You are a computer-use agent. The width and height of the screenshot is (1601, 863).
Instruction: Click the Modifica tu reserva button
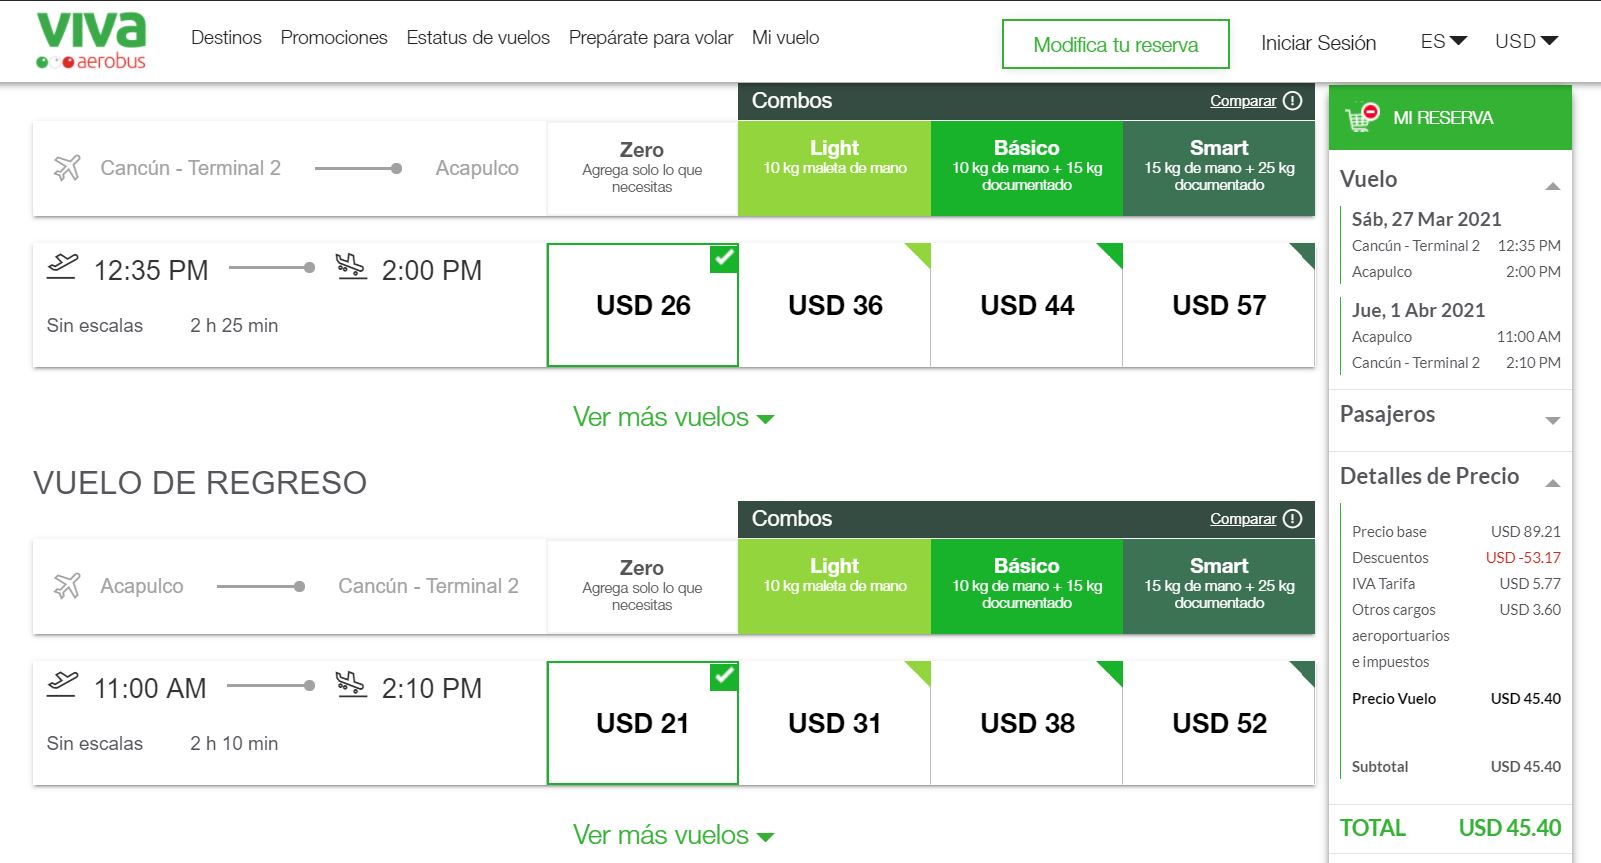click(x=1115, y=45)
